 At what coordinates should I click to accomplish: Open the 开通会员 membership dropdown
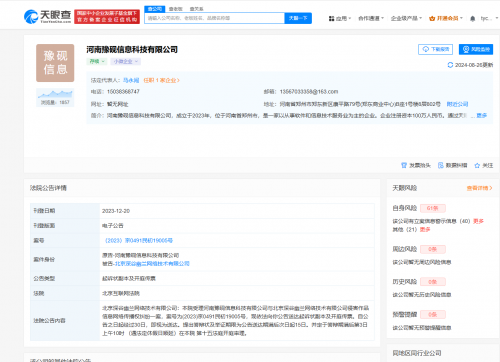click(x=446, y=18)
